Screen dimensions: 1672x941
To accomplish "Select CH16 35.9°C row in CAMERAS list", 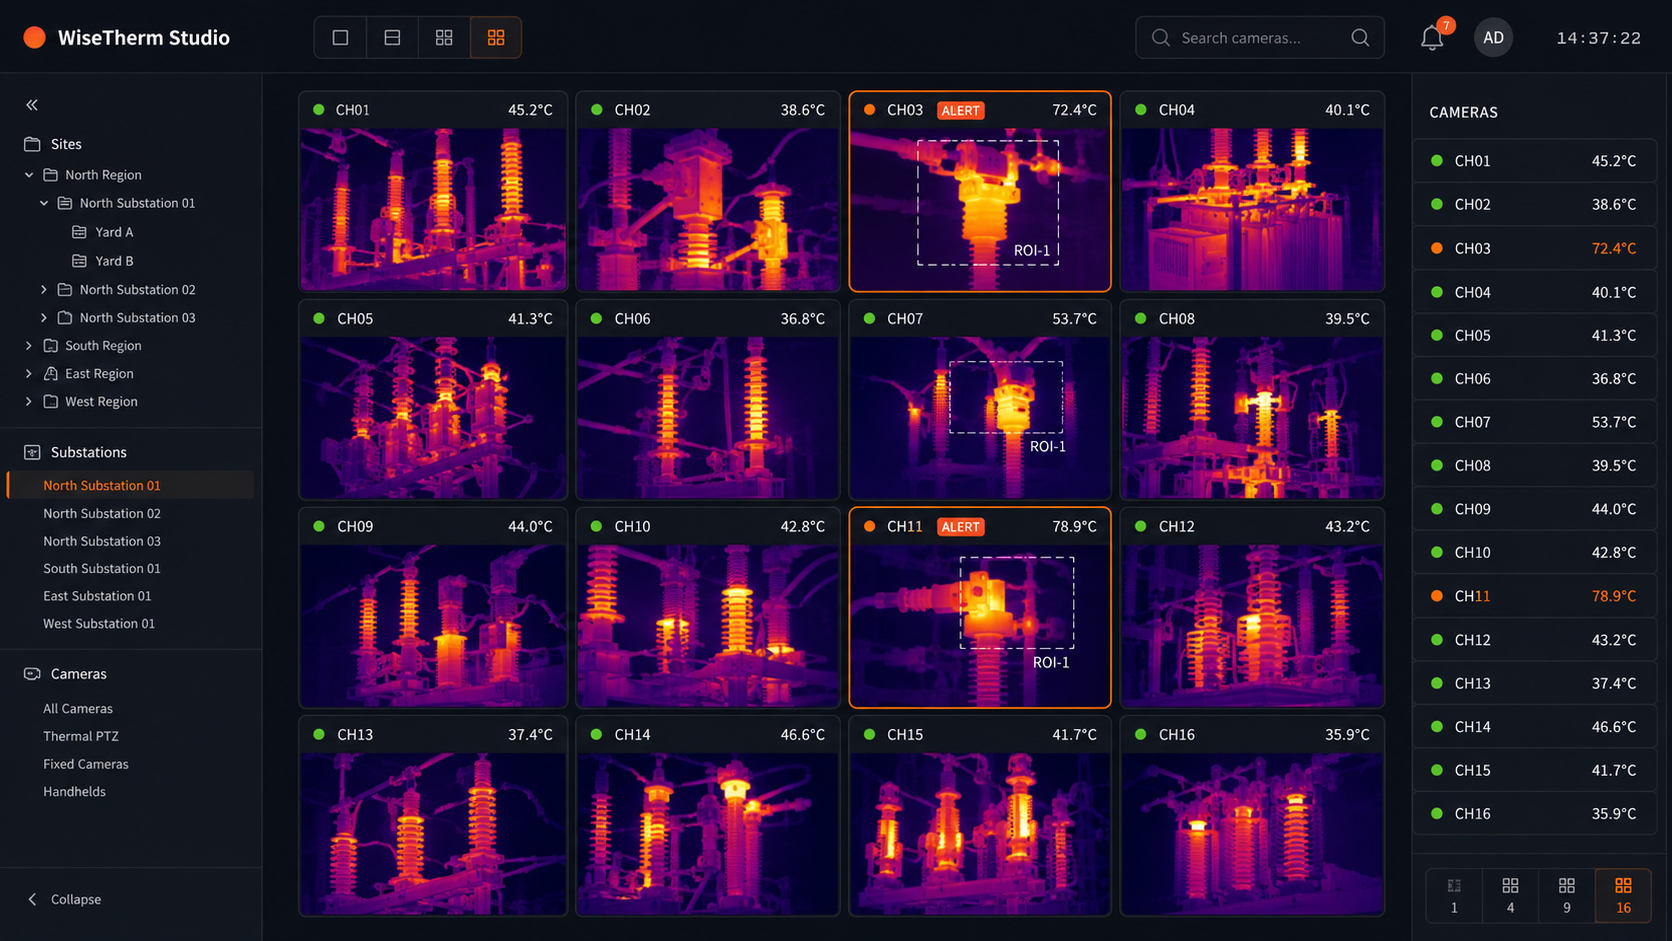I will (1534, 814).
